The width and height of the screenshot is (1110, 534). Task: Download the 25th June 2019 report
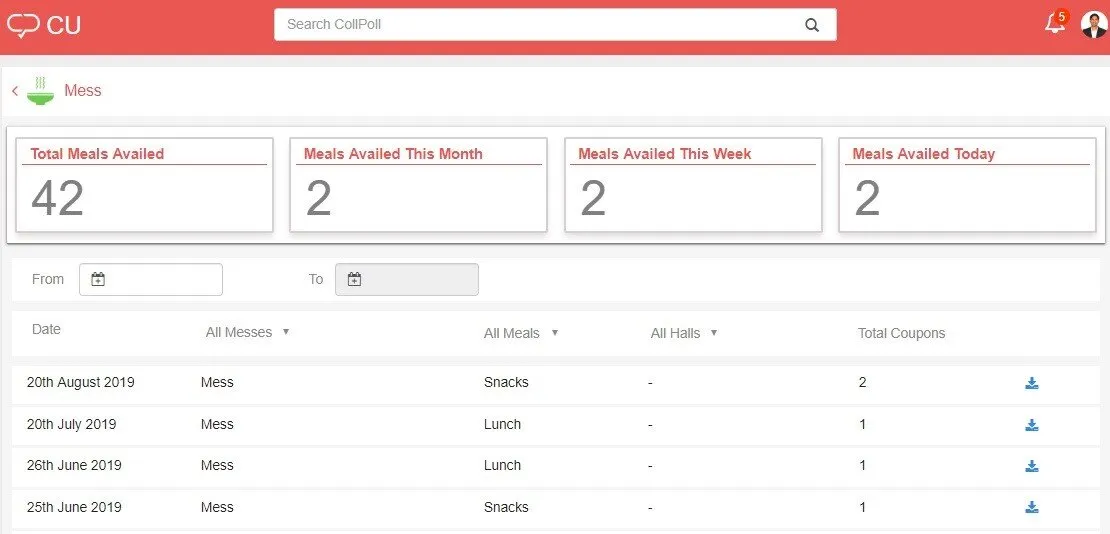click(1031, 507)
